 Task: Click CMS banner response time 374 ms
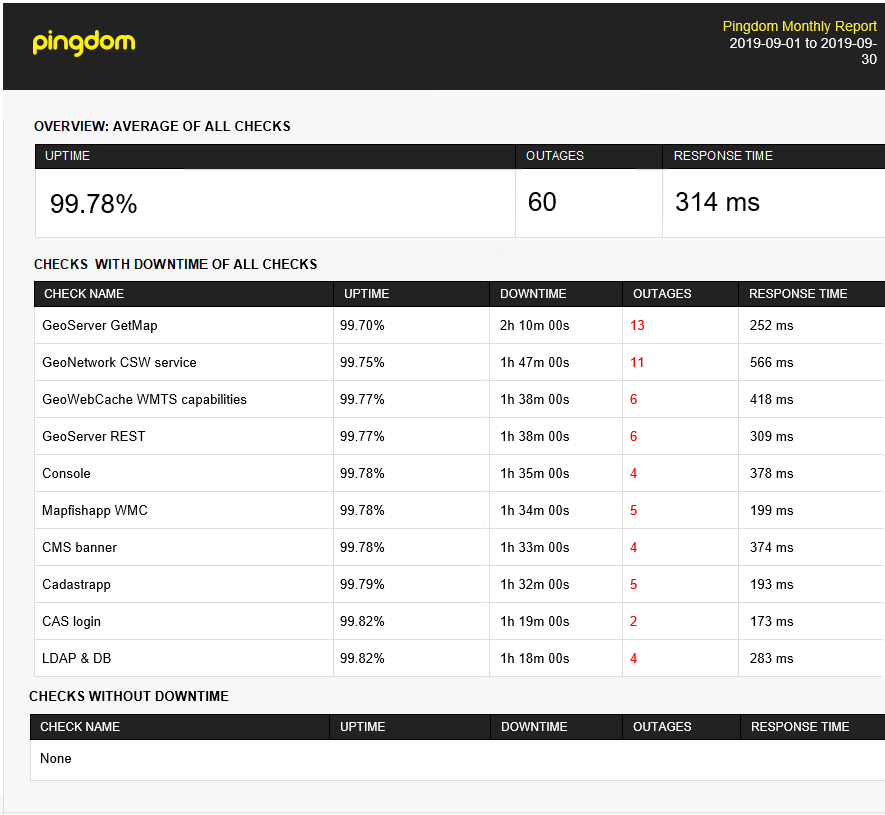[x=772, y=547]
